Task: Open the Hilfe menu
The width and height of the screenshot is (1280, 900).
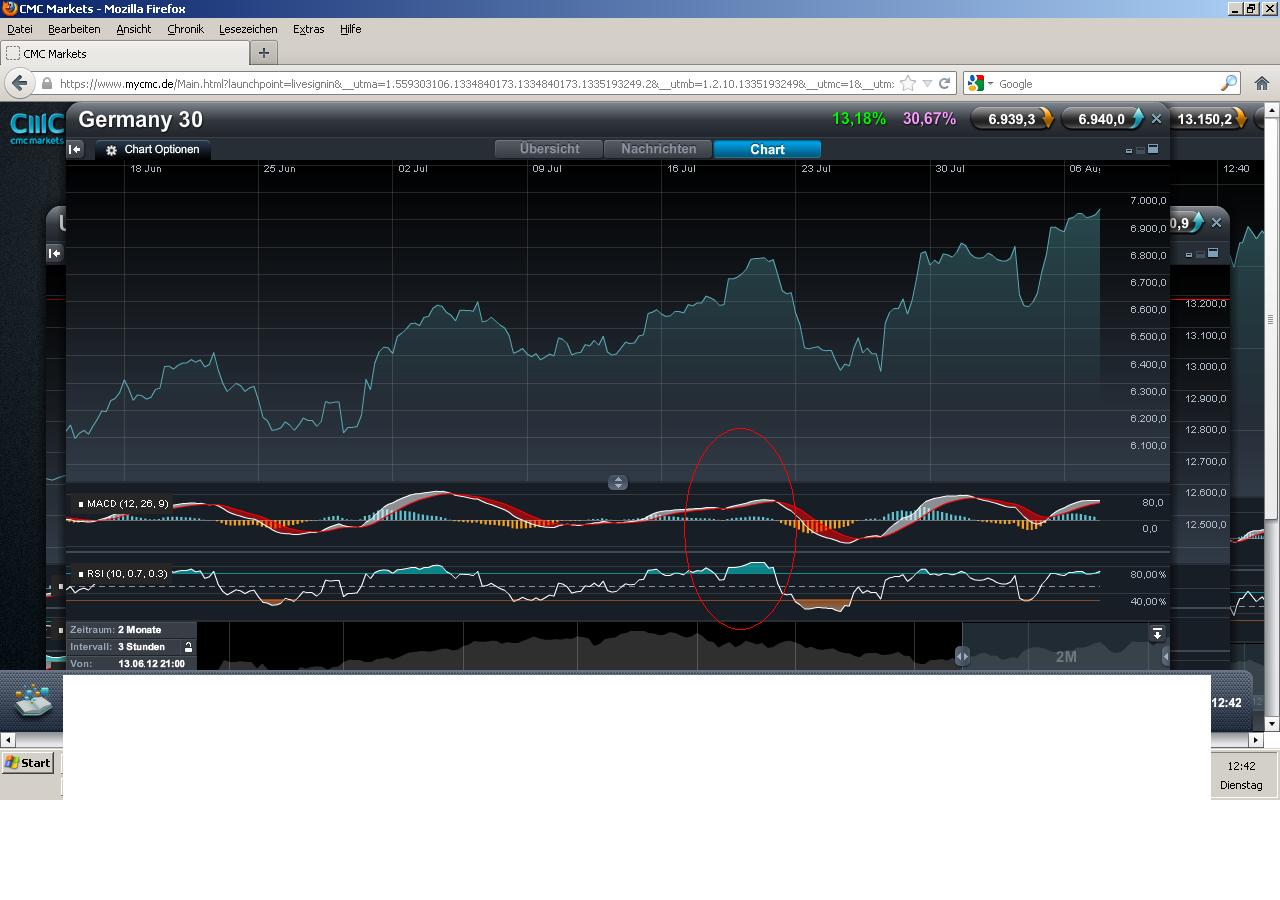Action: tap(350, 29)
